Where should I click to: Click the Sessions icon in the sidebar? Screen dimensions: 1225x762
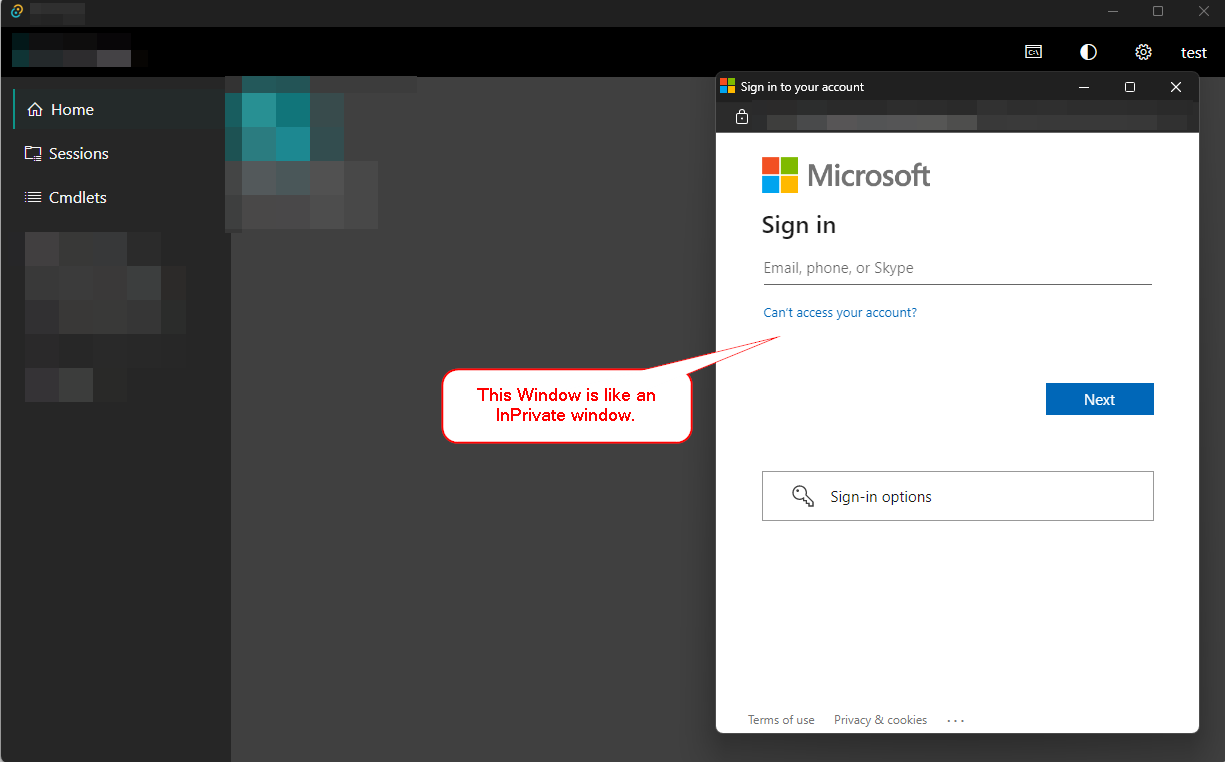(33, 153)
